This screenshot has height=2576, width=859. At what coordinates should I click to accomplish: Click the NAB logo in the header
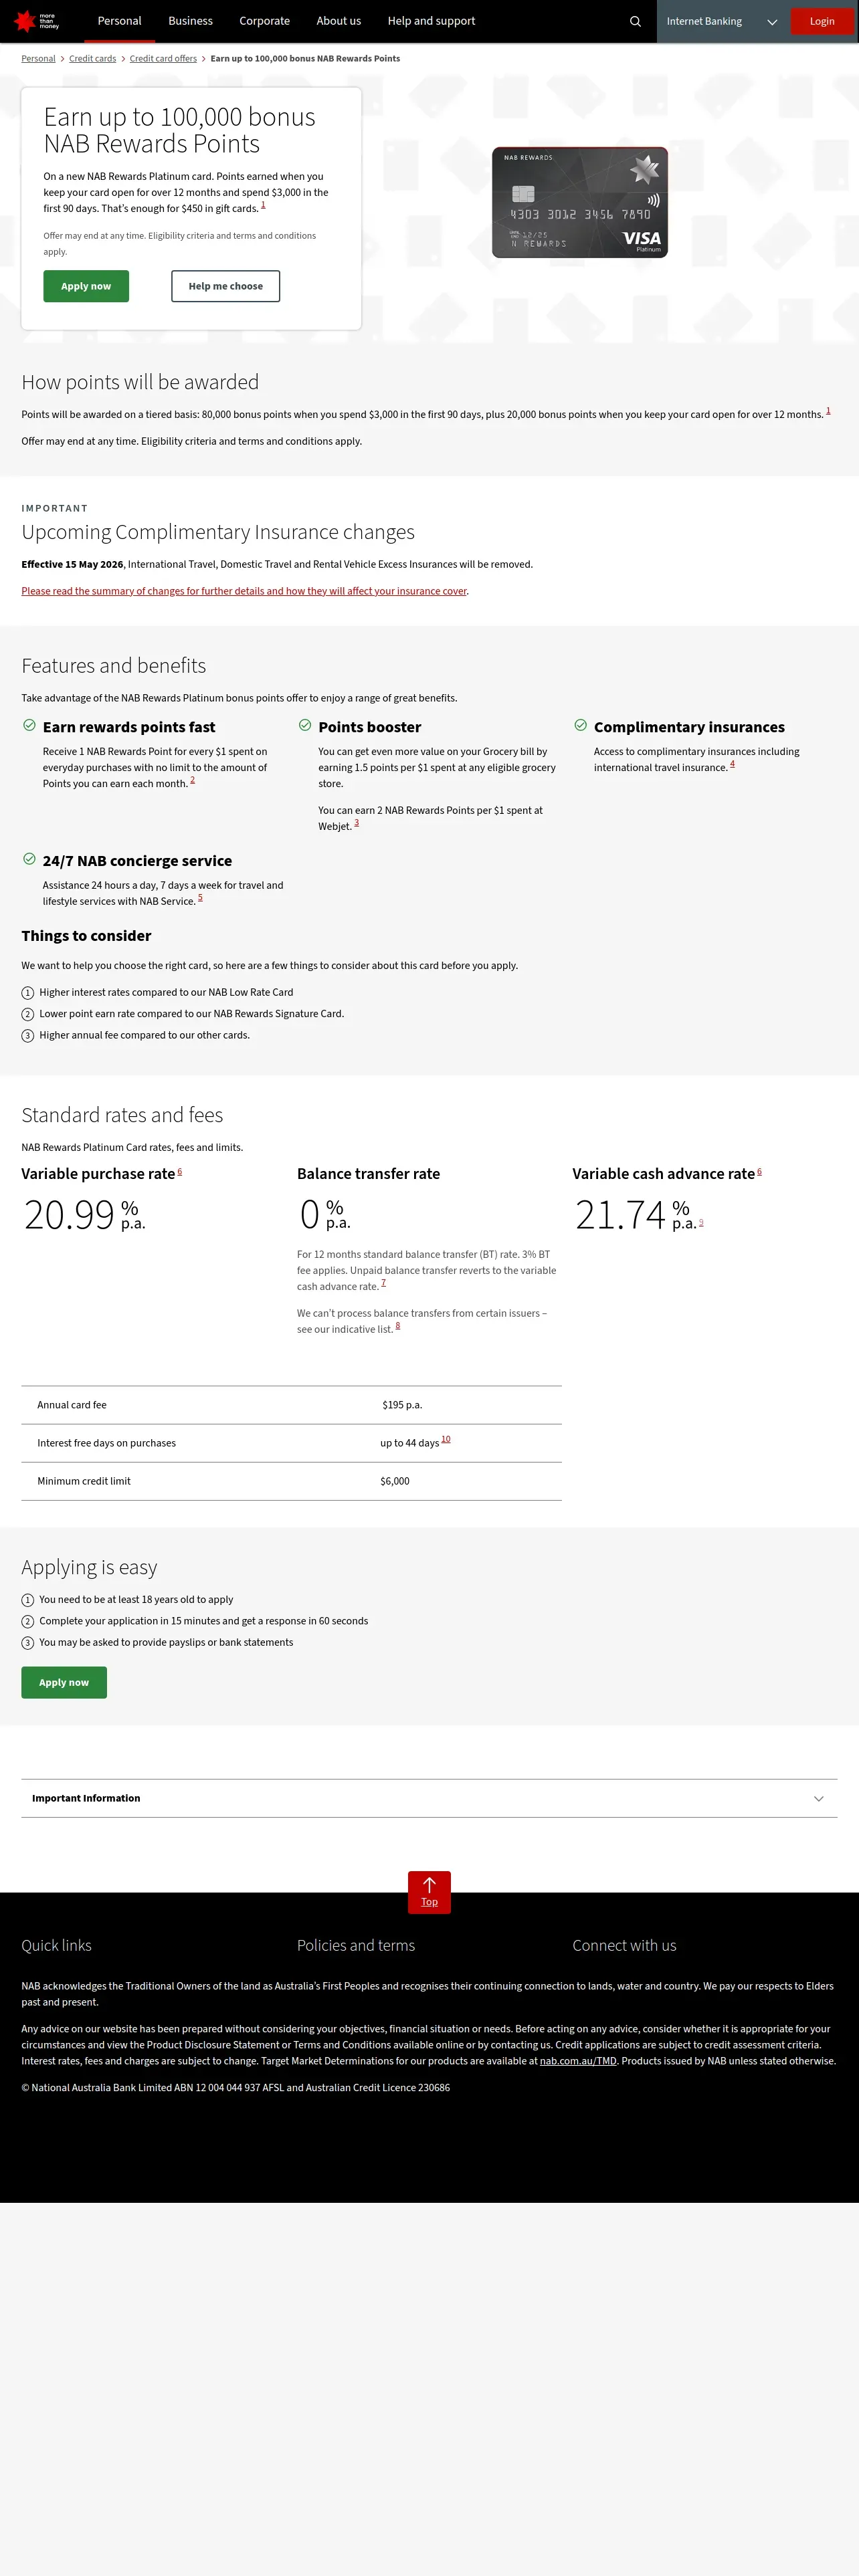tap(36, 21)
